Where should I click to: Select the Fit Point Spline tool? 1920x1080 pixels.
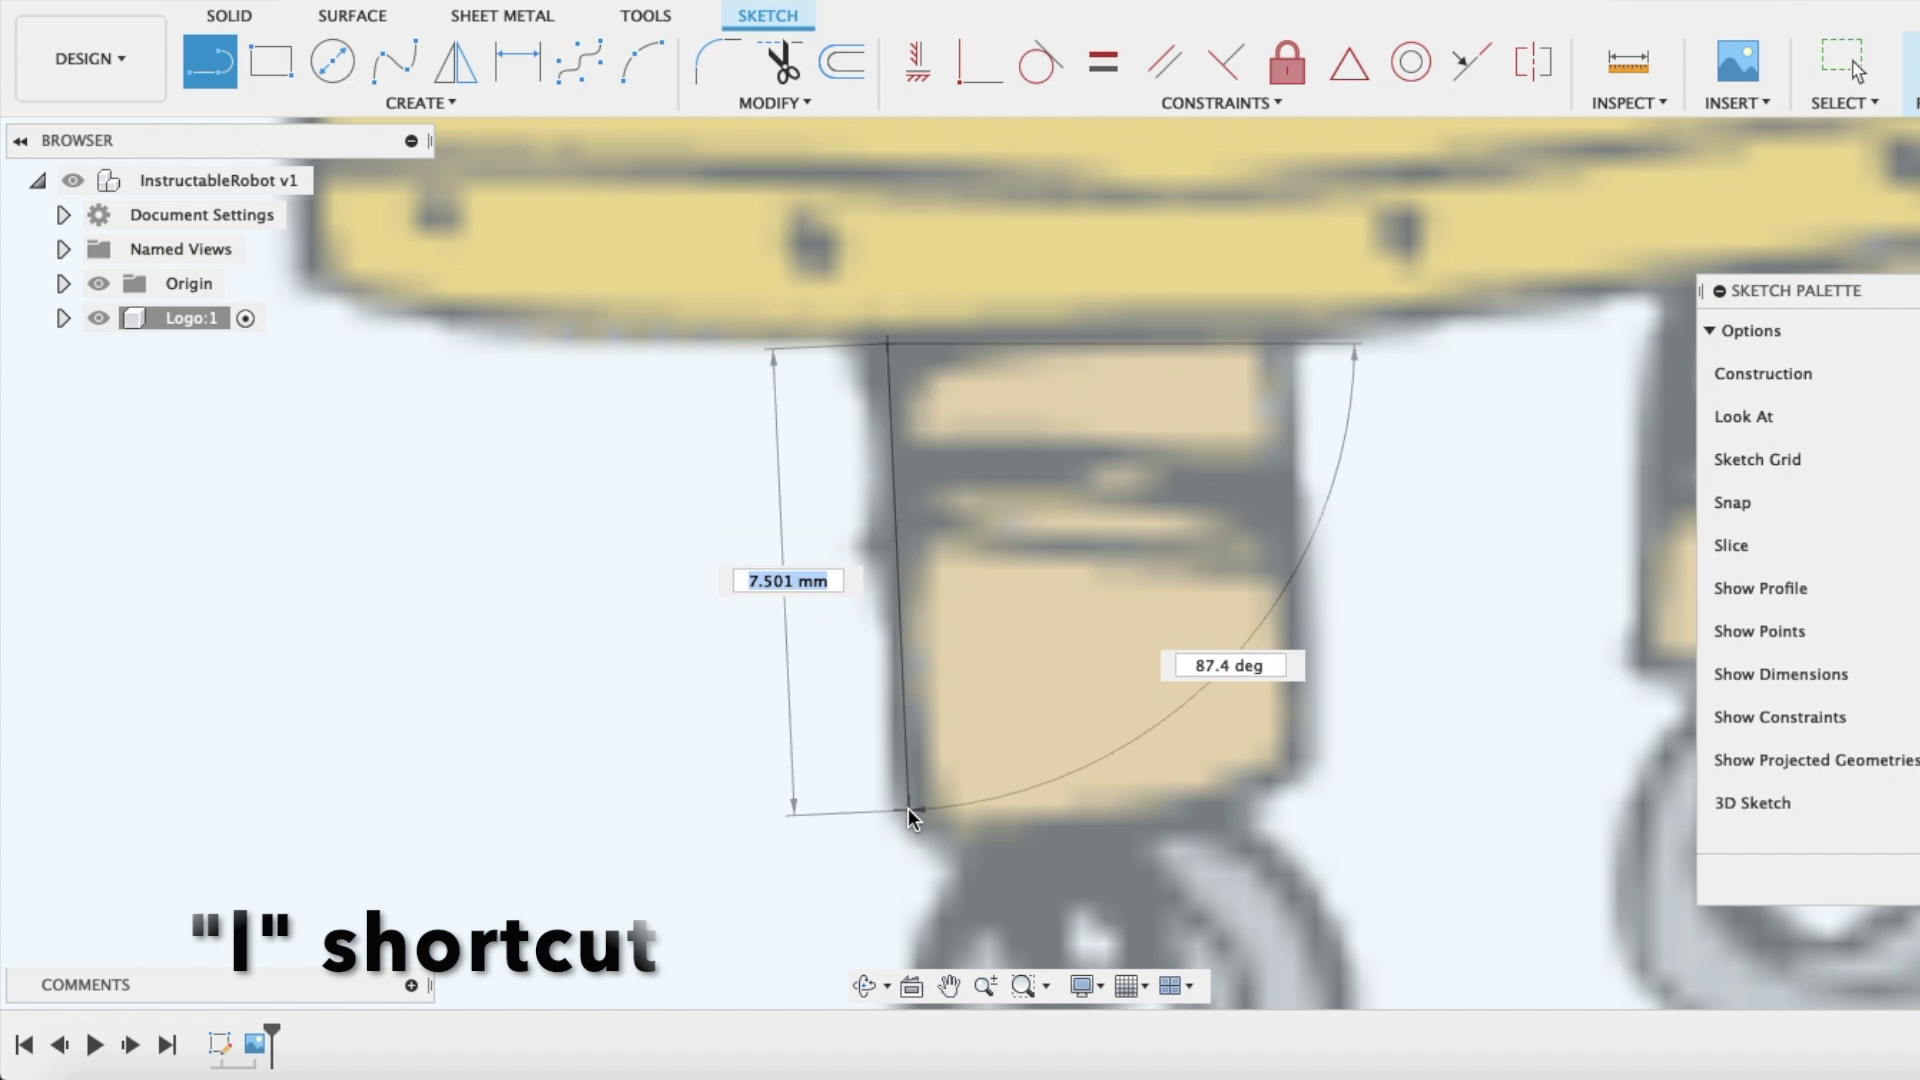pos(394,61)
